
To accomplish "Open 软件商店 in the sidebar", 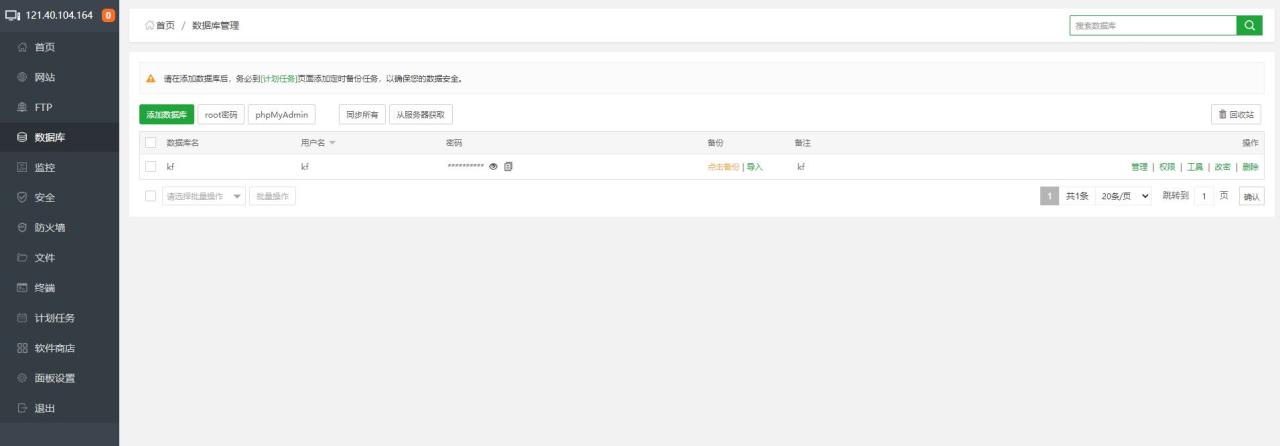I will point(59,348).
